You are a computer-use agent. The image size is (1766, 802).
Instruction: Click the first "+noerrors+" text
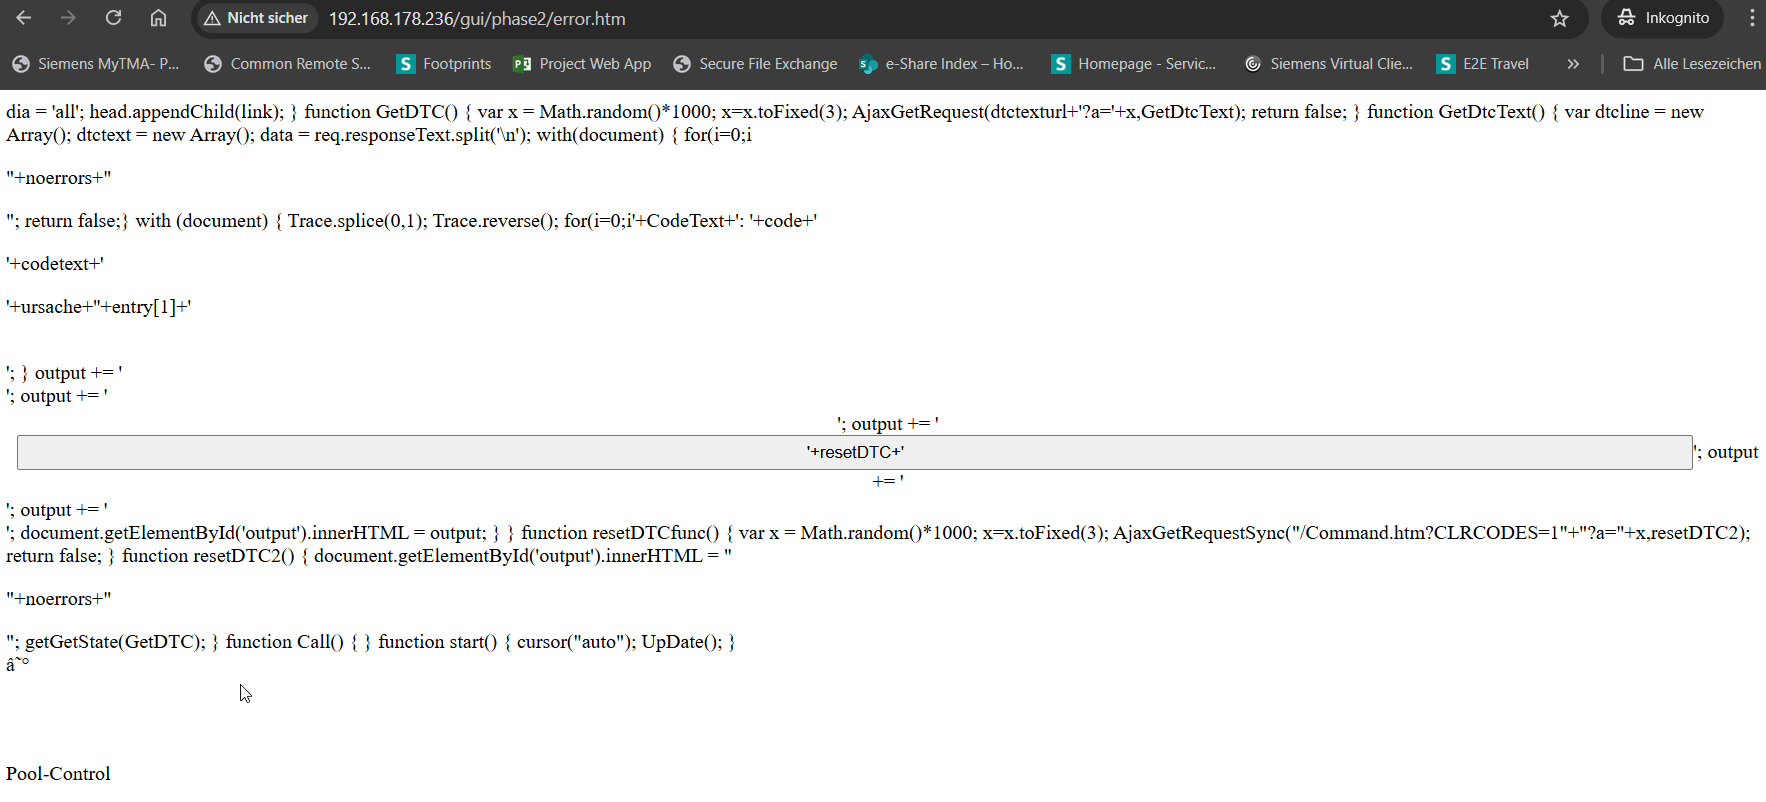click(59, 178)
